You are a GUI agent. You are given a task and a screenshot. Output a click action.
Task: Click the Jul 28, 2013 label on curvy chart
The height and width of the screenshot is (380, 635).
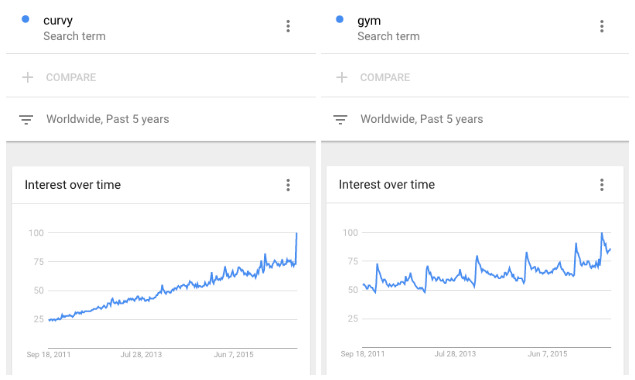coord(141,354)
